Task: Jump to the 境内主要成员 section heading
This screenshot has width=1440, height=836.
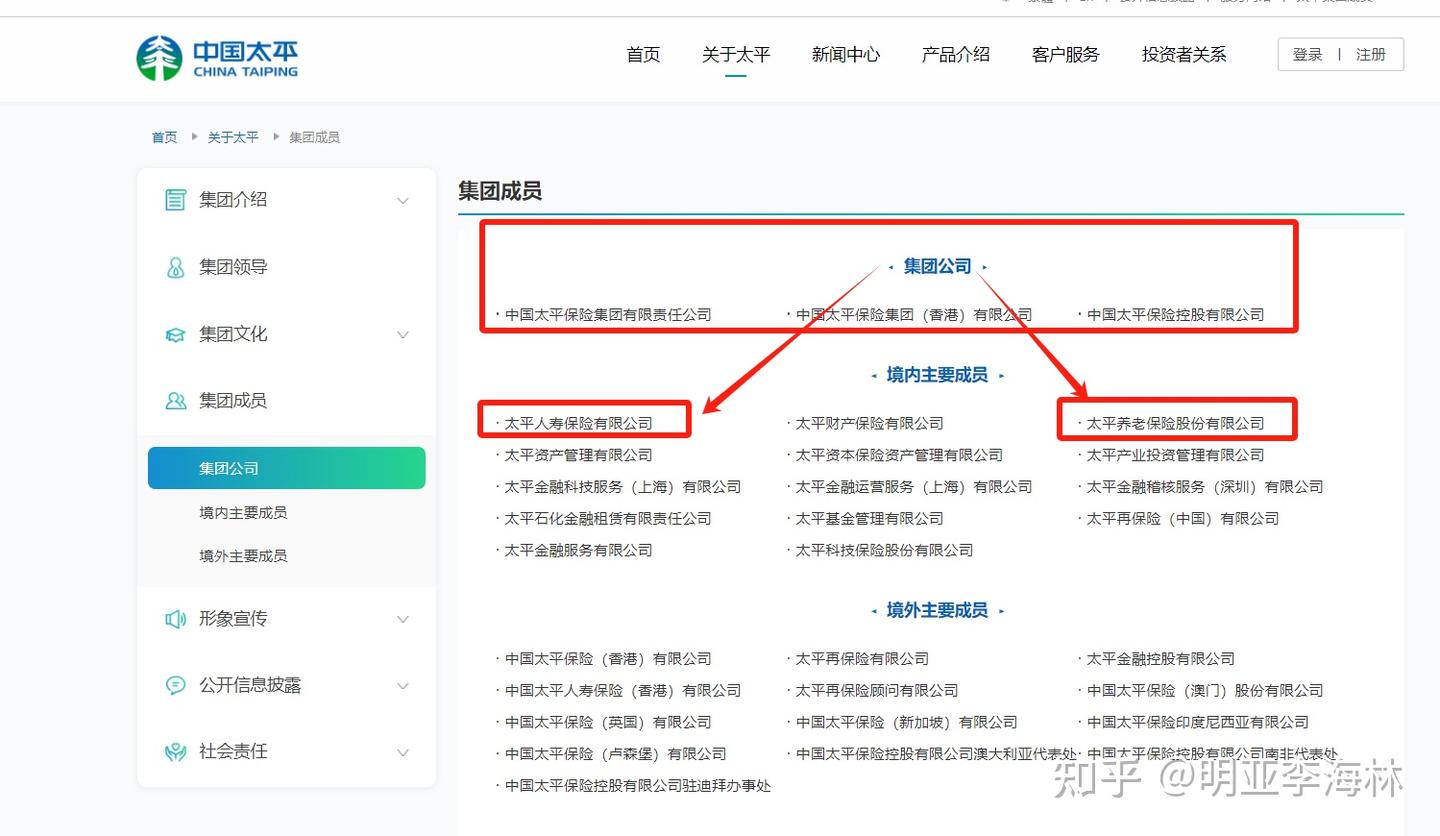Action: tap(937, 375)
